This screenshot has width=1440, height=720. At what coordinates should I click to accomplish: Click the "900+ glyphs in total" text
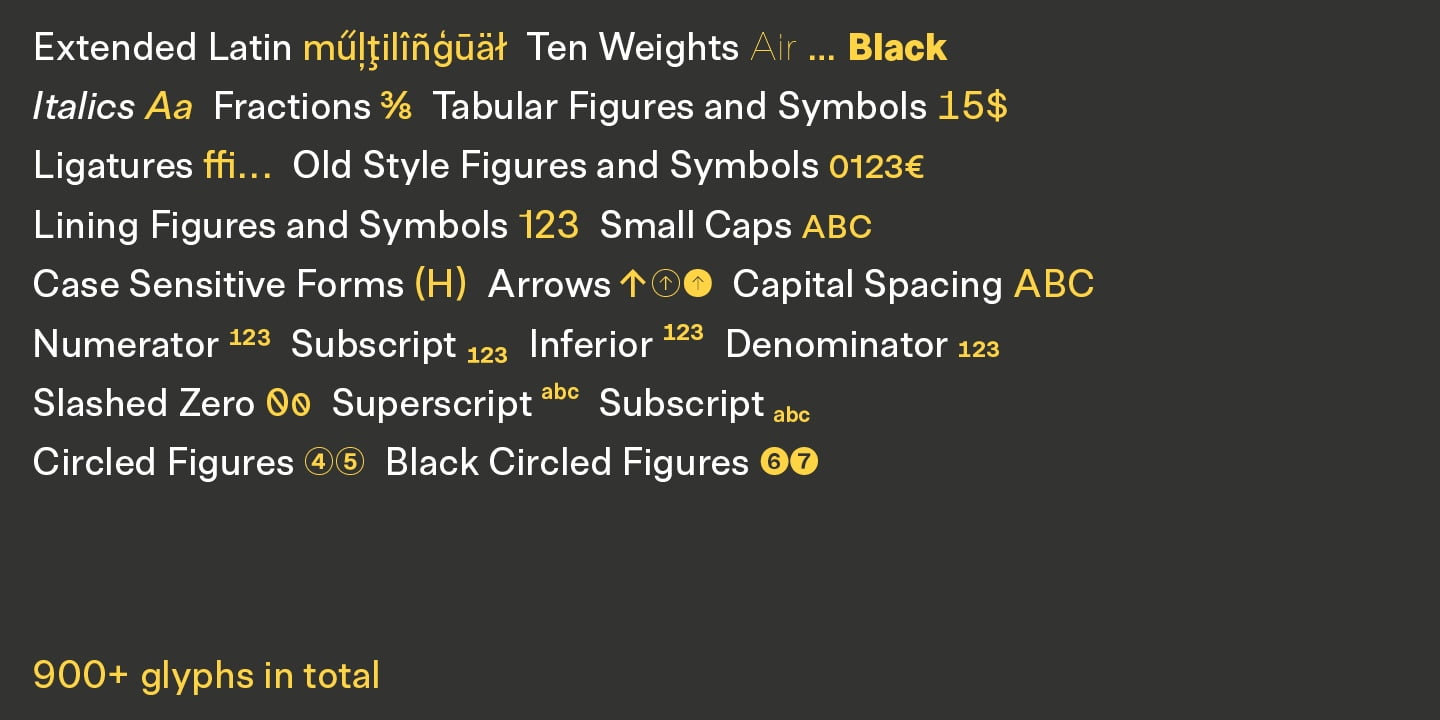(206, 676)
